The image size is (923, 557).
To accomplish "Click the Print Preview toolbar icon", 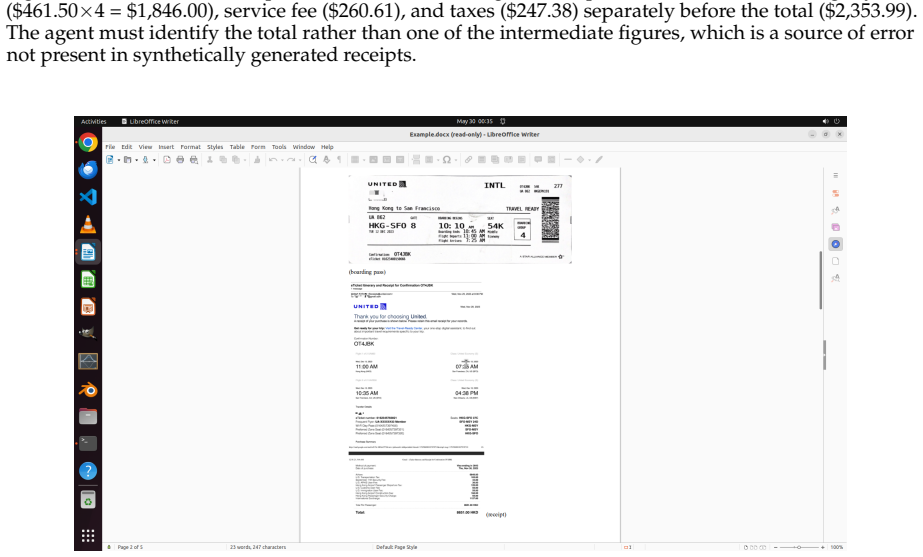I will pos(194,160).
